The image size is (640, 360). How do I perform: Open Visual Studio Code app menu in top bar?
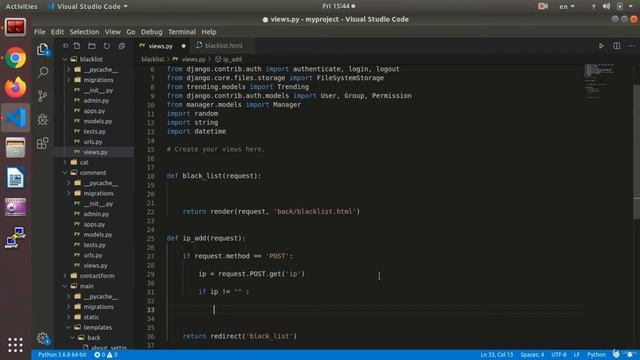[88, 6]
